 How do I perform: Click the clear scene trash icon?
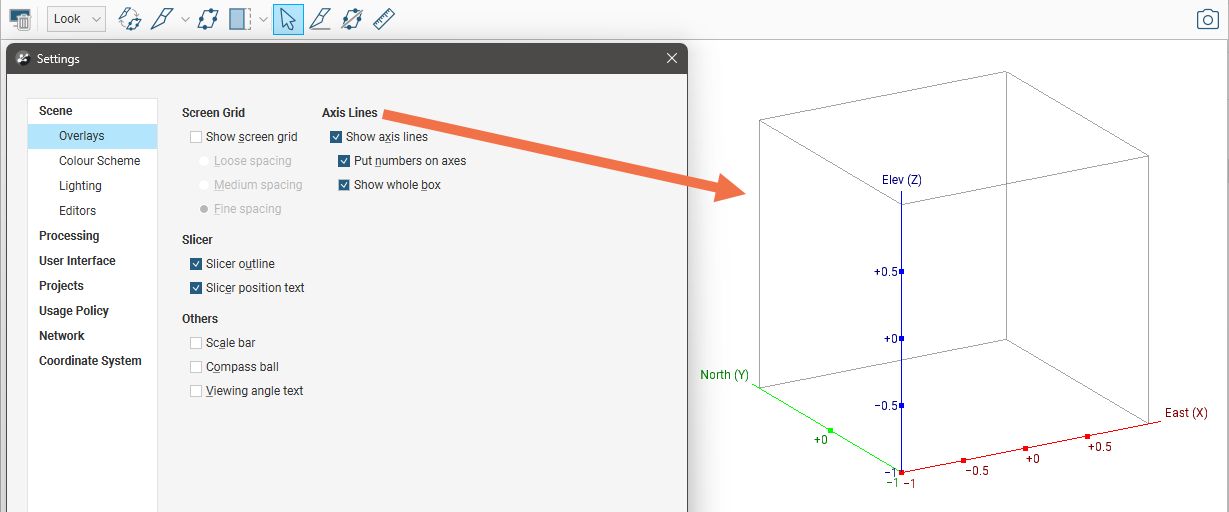tap(20, 19)
